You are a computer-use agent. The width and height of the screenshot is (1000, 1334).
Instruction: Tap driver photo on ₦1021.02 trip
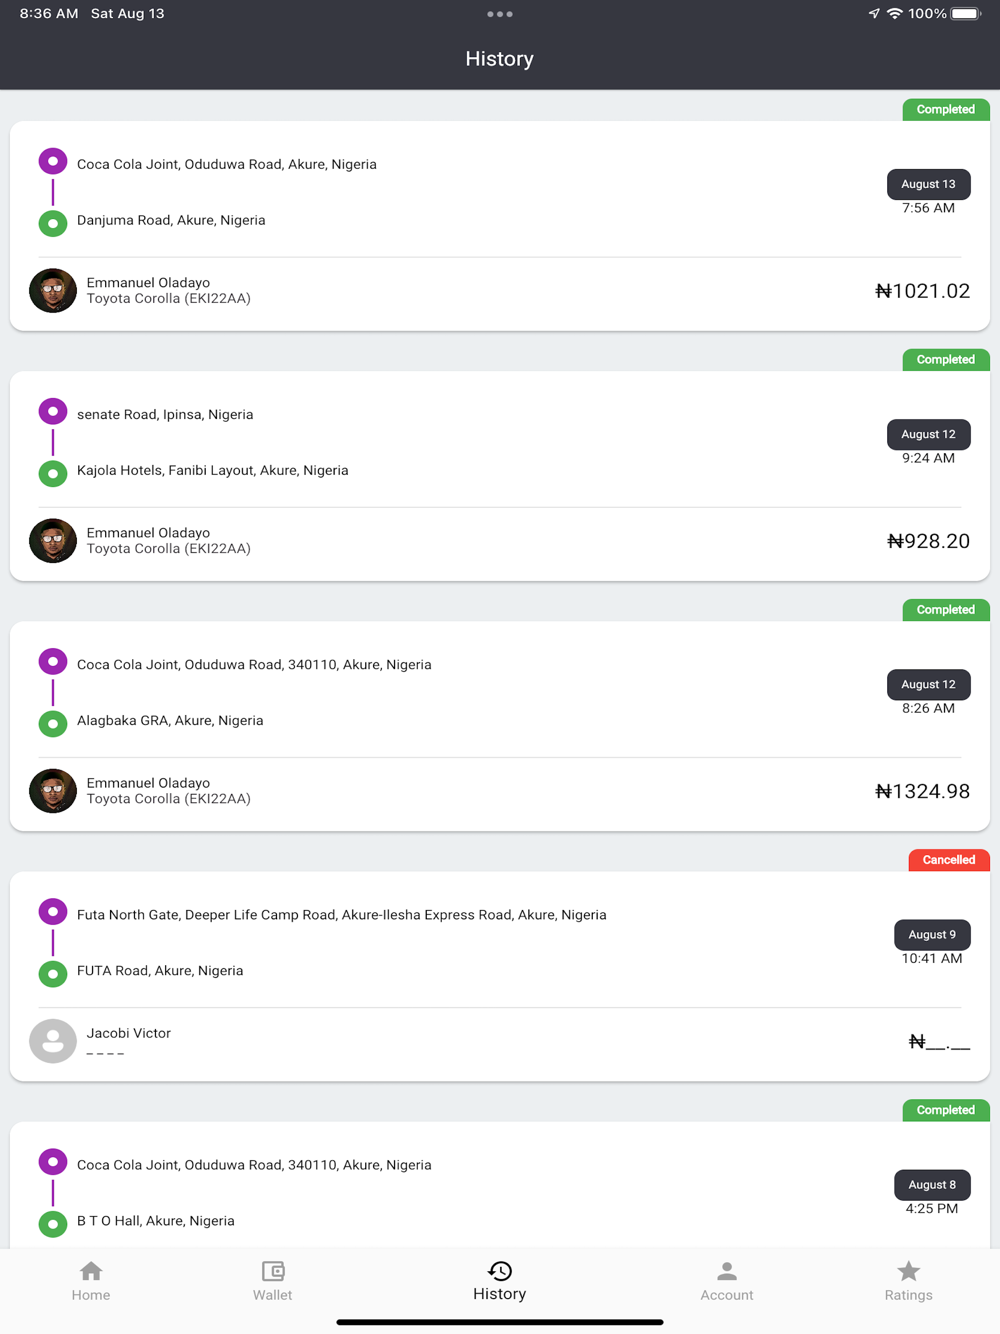[53, 291]
